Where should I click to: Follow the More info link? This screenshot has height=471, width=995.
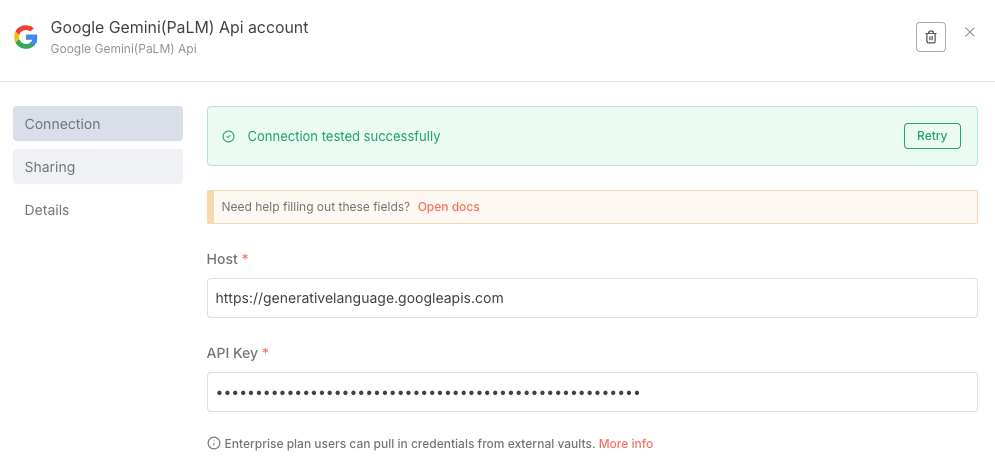tap(626, 443)
